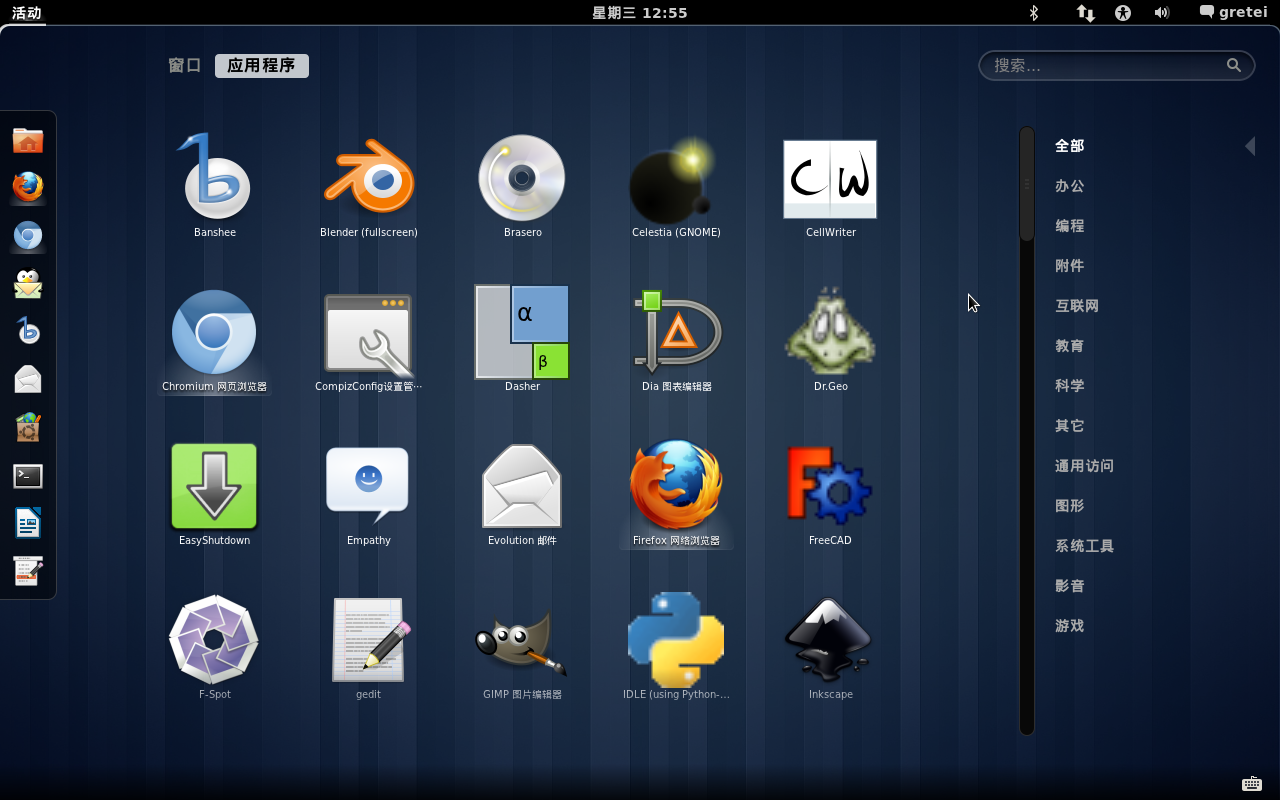The width and height of the screenshot is (1280, 800).
Task: Click the 活动 button in top bar
Action: pyautogui.click(x=27, y=13)
